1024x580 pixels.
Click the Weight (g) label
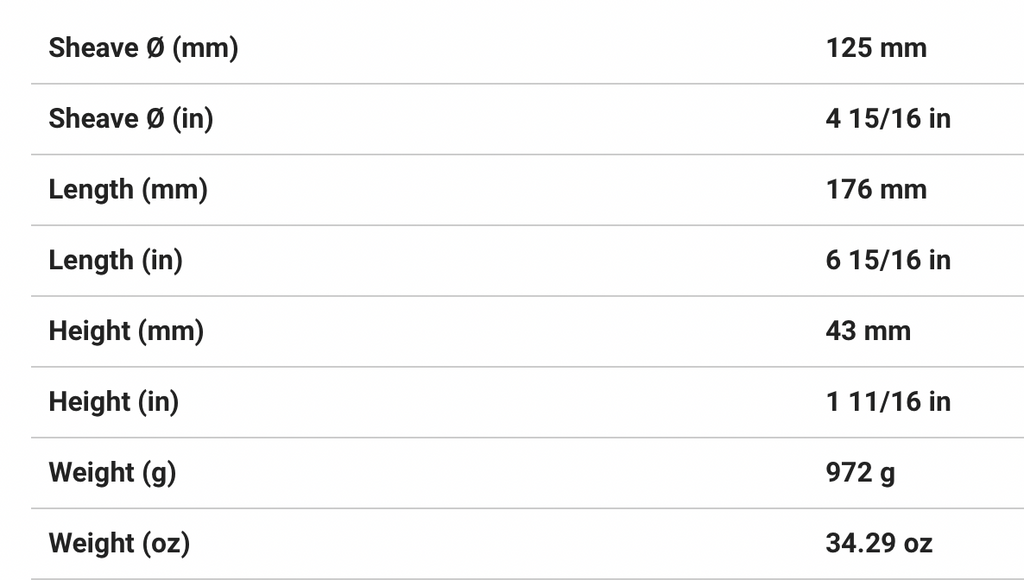coord(112,472)
